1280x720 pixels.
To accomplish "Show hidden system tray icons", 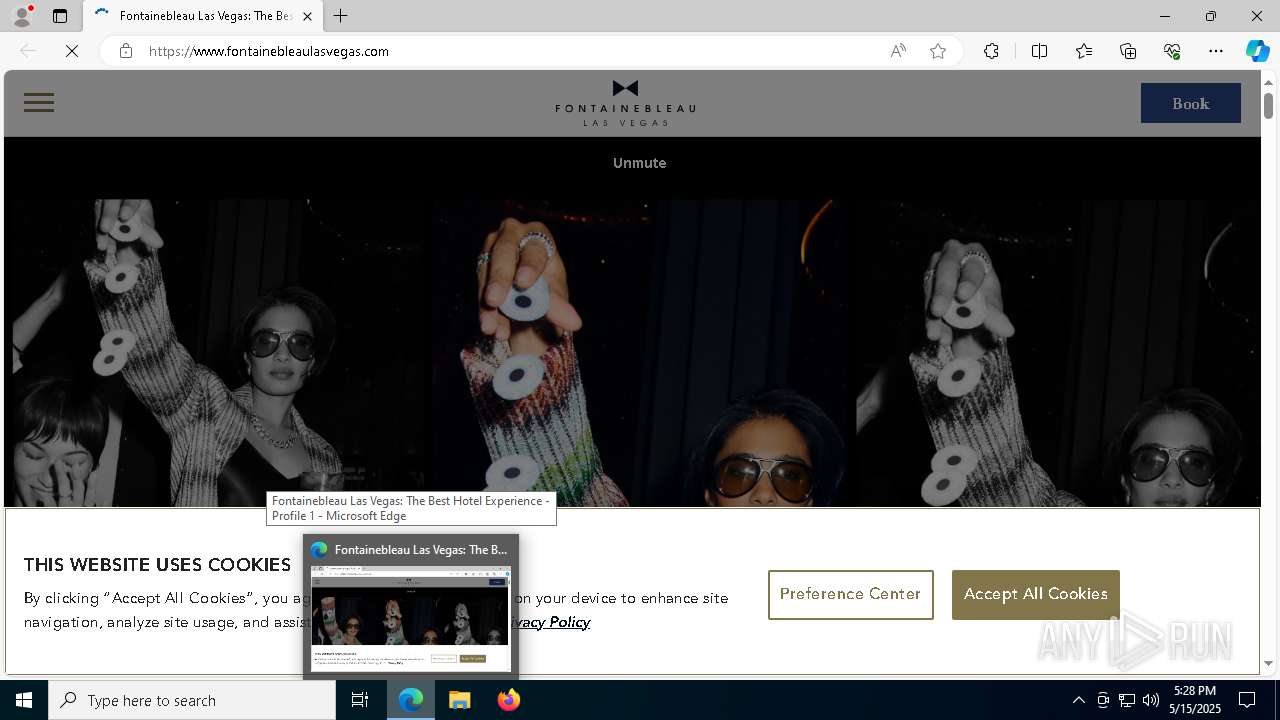I will coord(1078,700).
